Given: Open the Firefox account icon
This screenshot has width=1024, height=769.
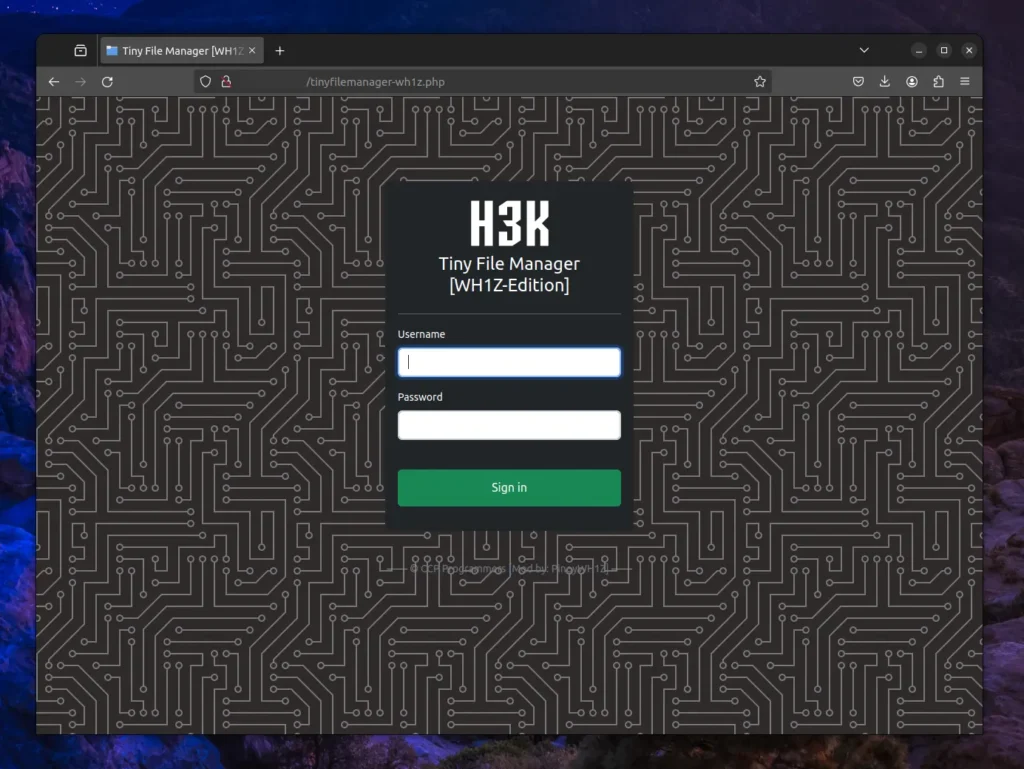Looking at the screenshot, I should pos(912,82).
